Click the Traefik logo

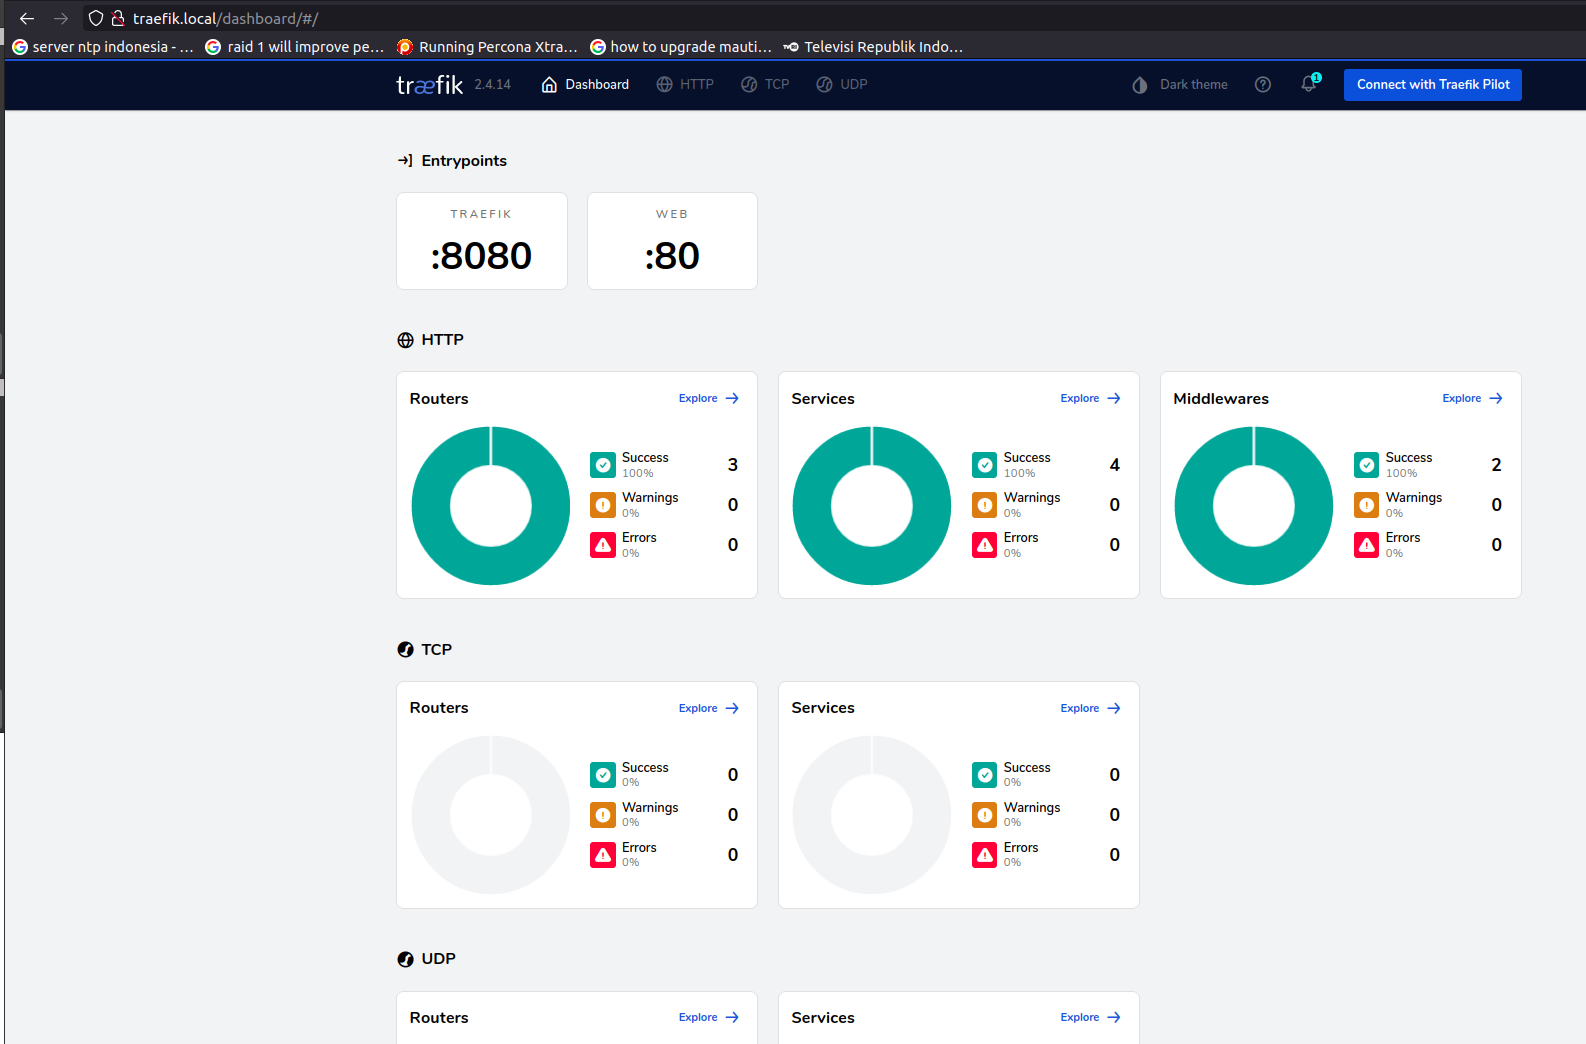429,85
